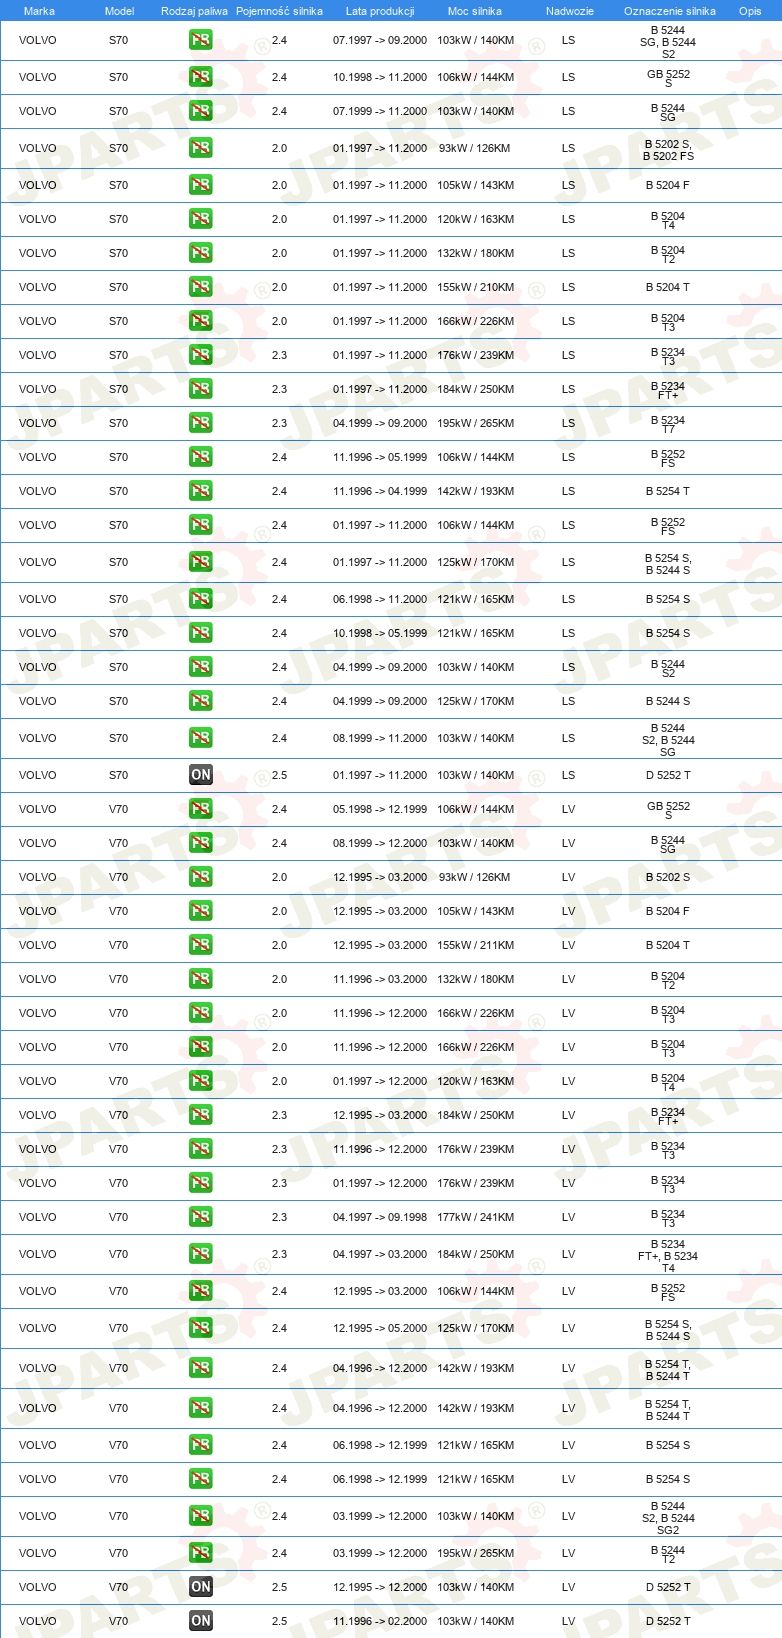Screen dimensions: 782x1638
Task: Click the petrol icon in the S70 155kW / 210KM row
Action: tap(201, 287)
